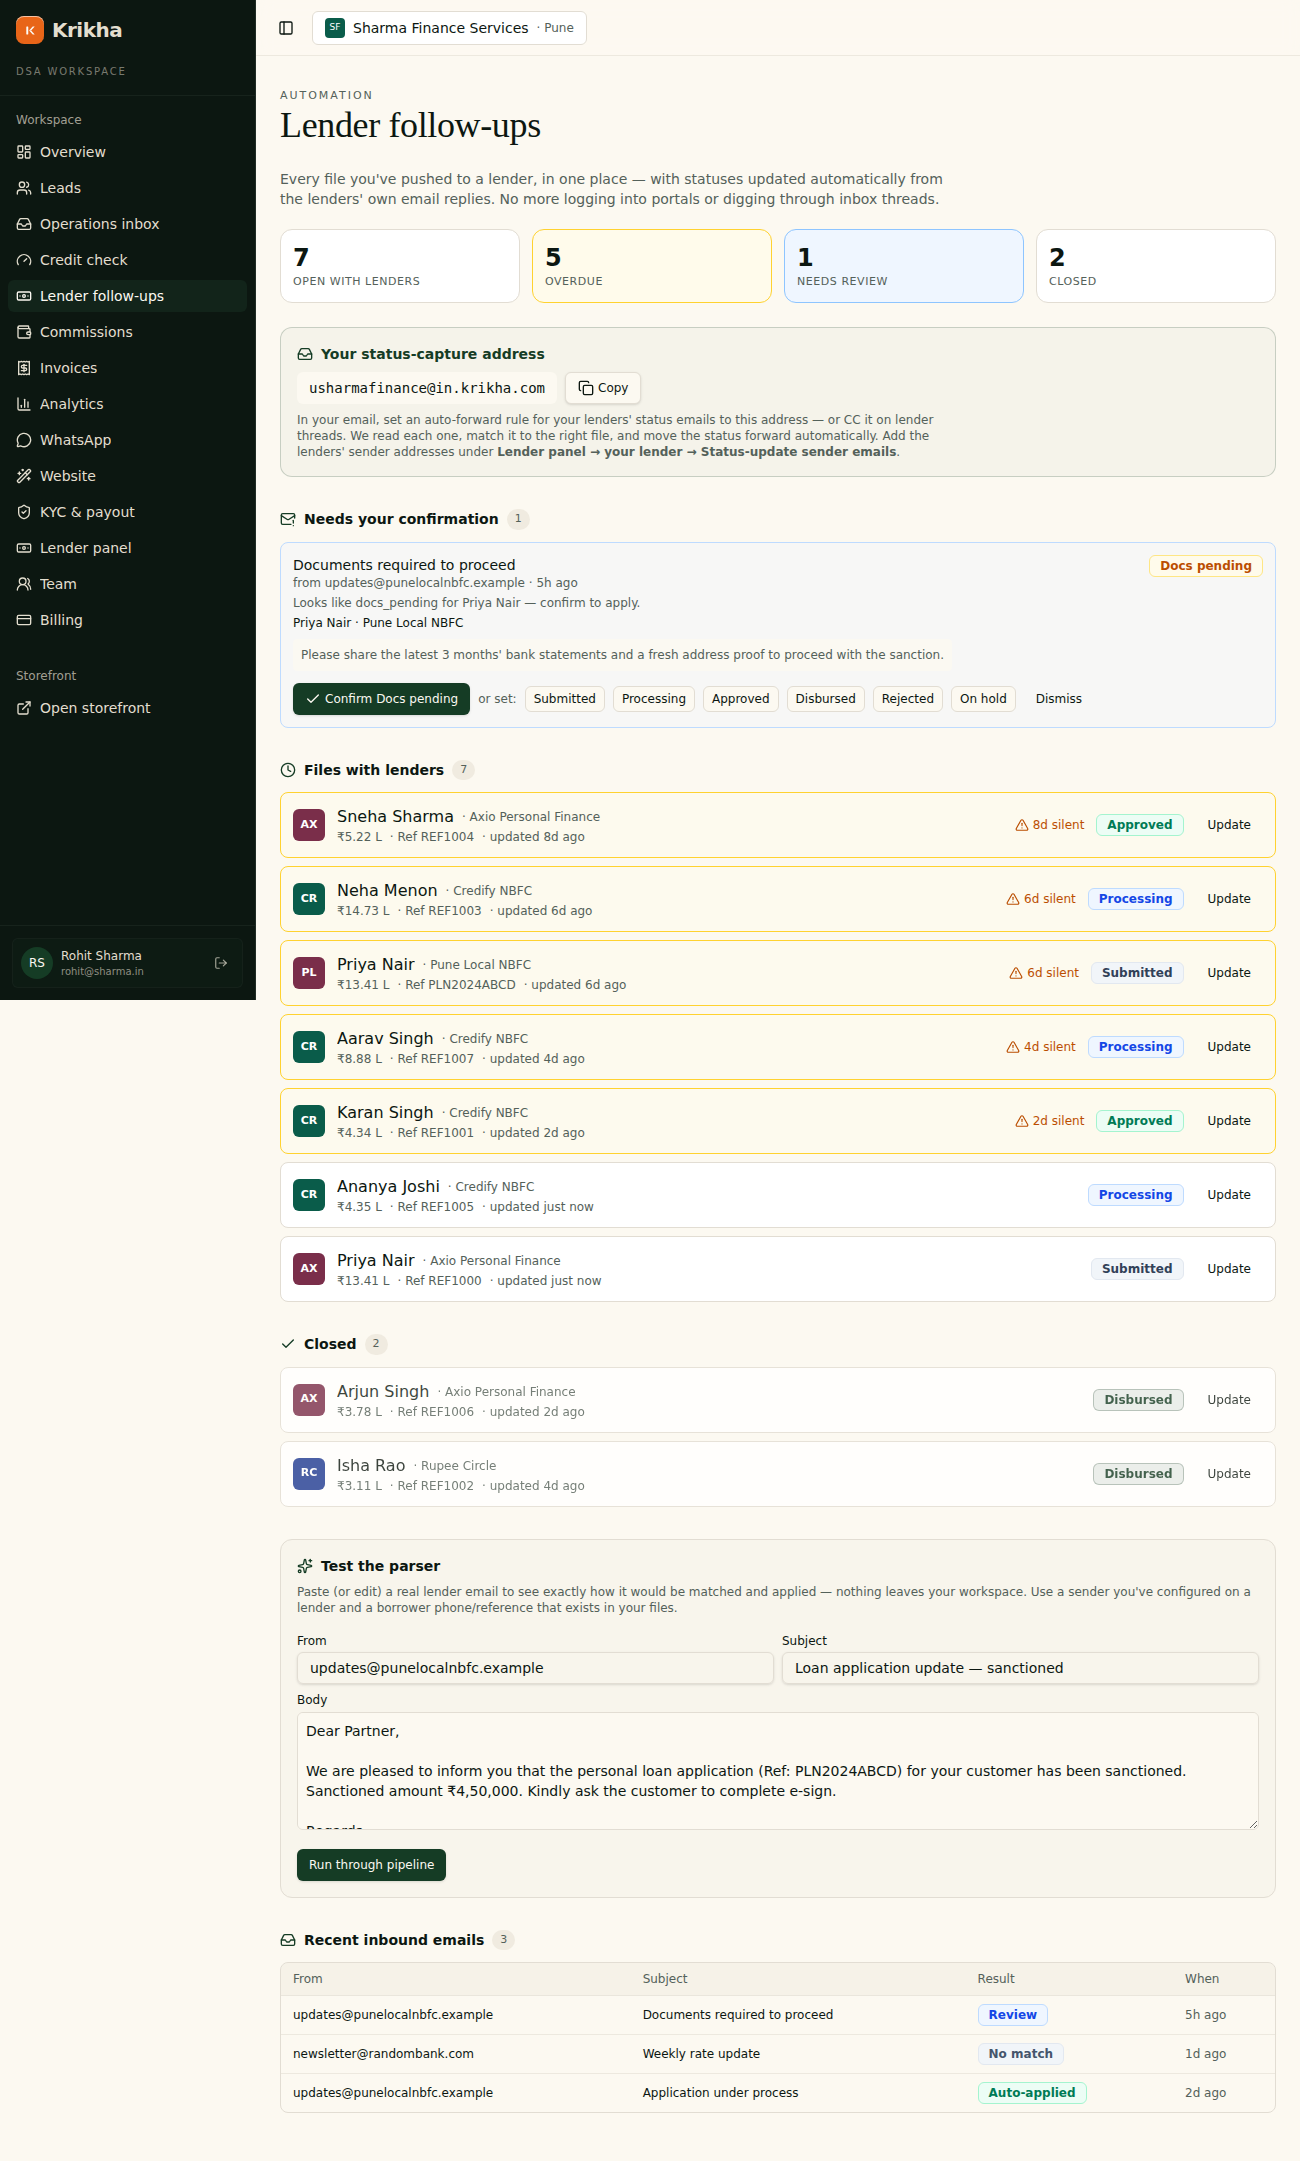This screenshot has height=2161, width=1300.
Task: Update Ananya Joshi's file
Action: [1229, 1195]
